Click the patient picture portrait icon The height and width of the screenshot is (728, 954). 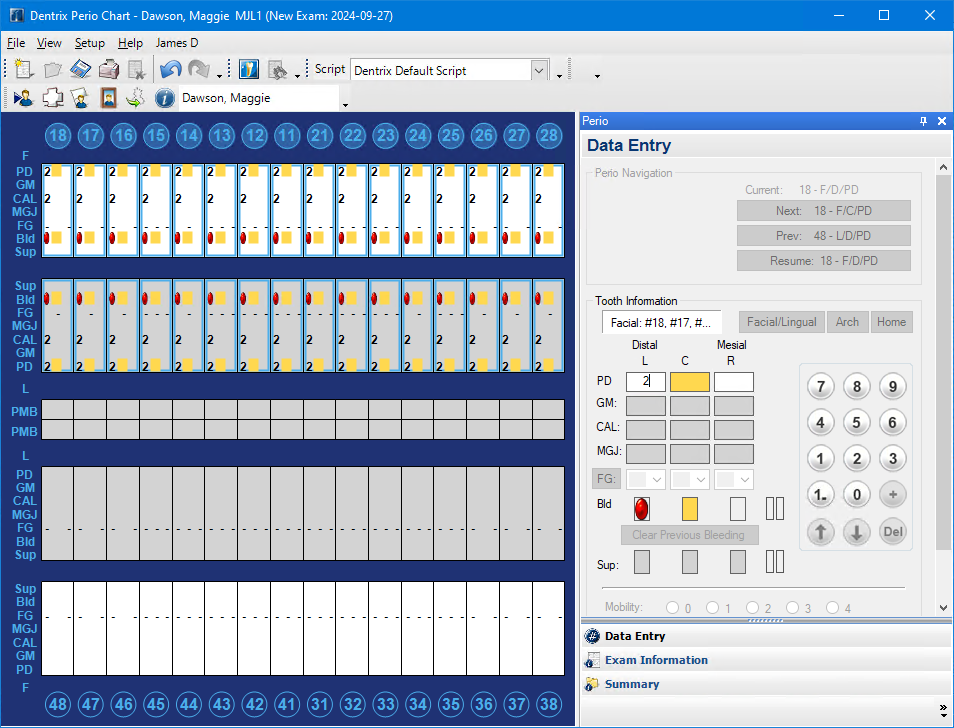108,98
